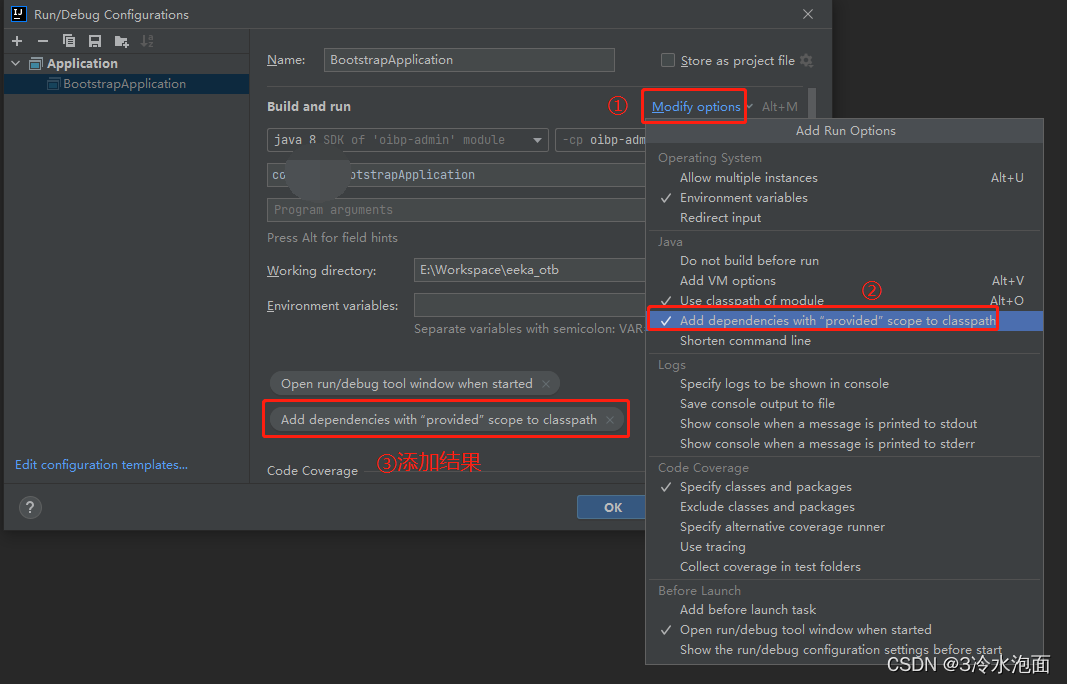
Task: Open the help question mark button
Action: point(30,507)
